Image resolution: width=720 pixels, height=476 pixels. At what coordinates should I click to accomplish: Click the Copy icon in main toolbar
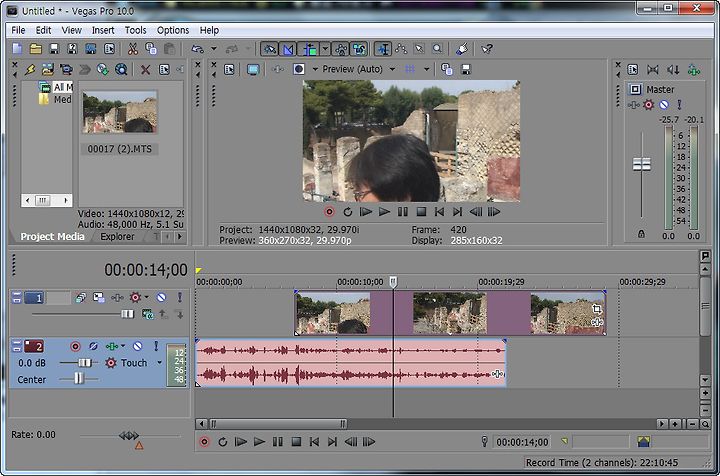[x=151, y=49]
